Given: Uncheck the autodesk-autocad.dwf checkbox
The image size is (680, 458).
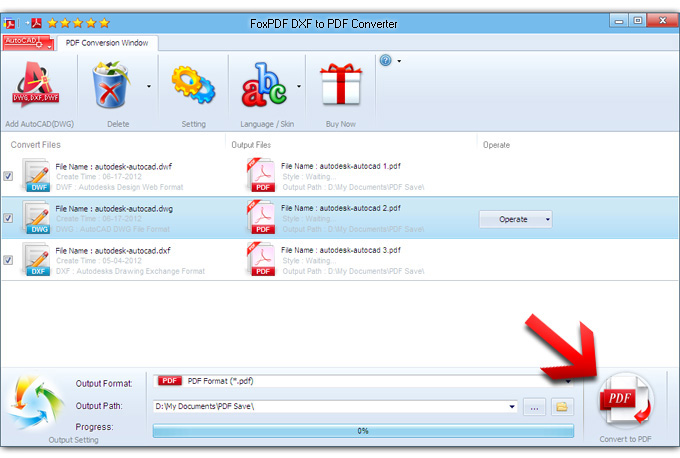Looking at the screenshot, I should pos(8,176).
